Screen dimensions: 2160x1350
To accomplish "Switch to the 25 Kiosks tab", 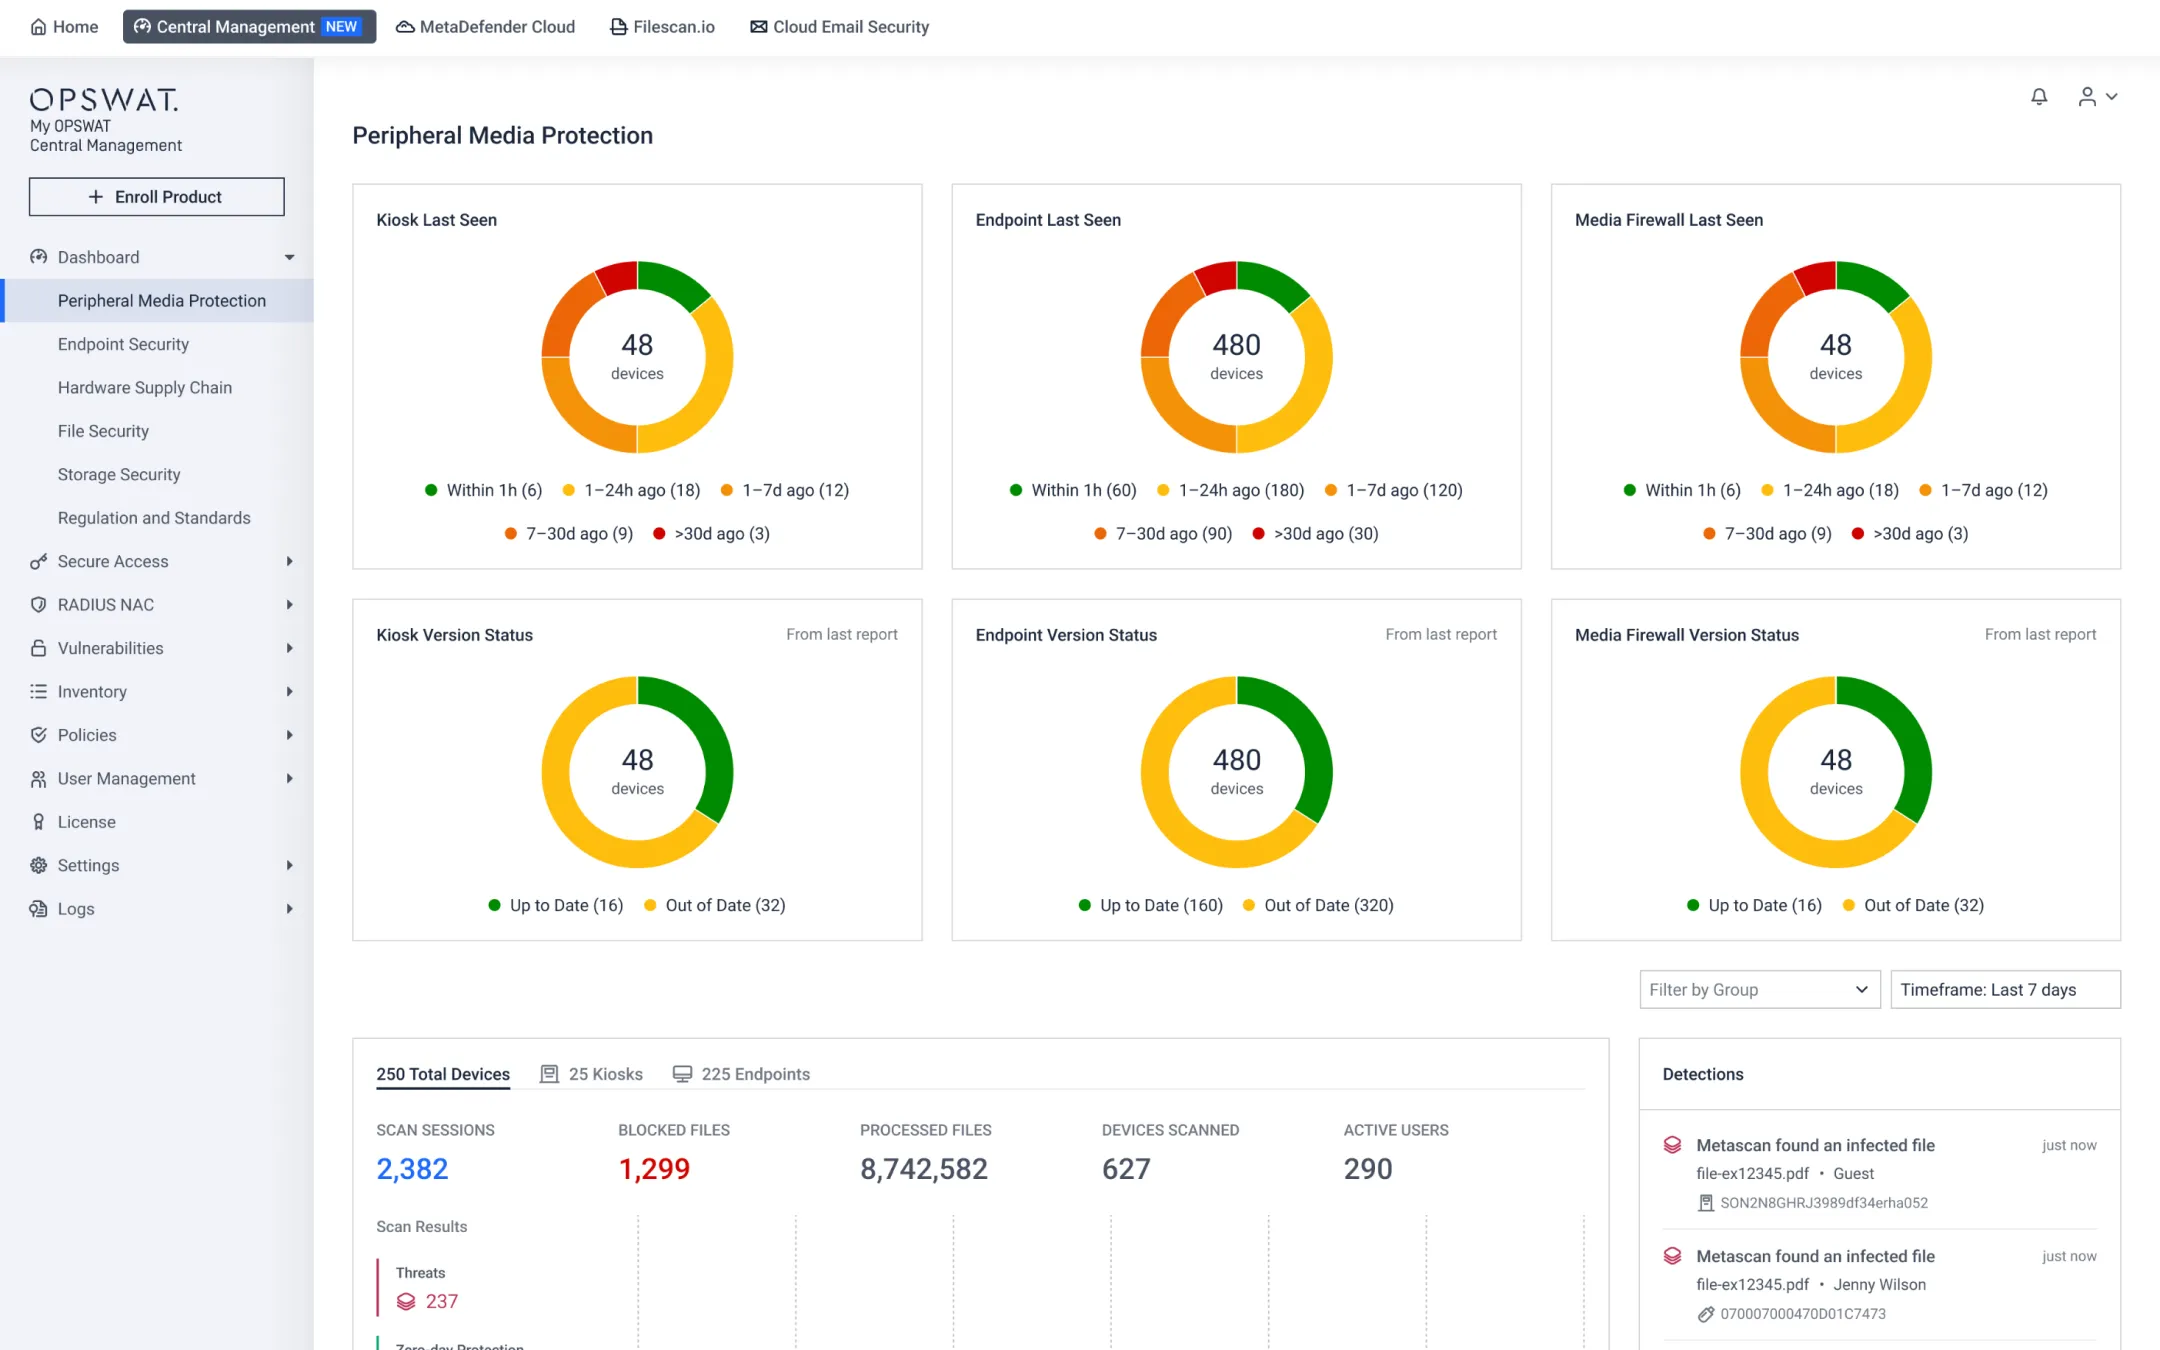I will (x=591, y=1074).
